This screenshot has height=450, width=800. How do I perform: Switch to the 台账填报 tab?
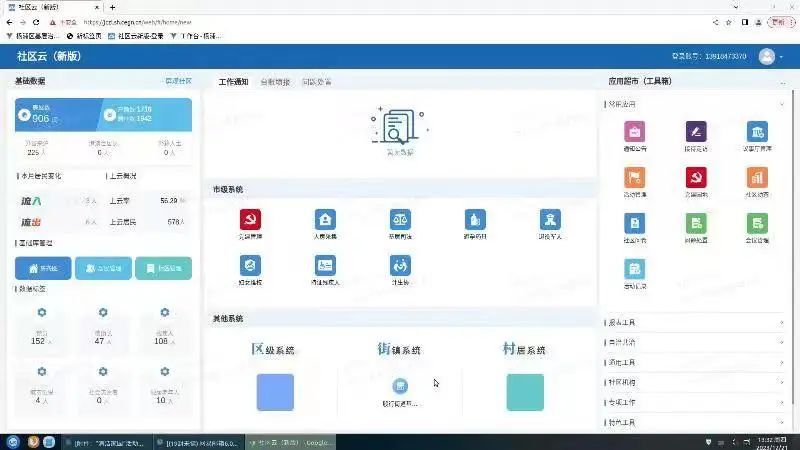click(x=275, y=81)
